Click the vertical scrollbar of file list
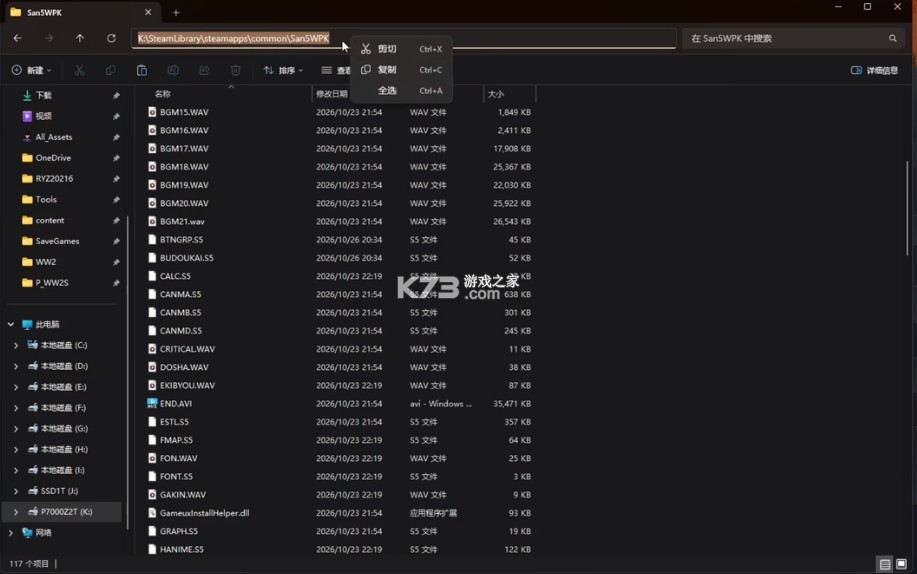 (x=907, y=208)
